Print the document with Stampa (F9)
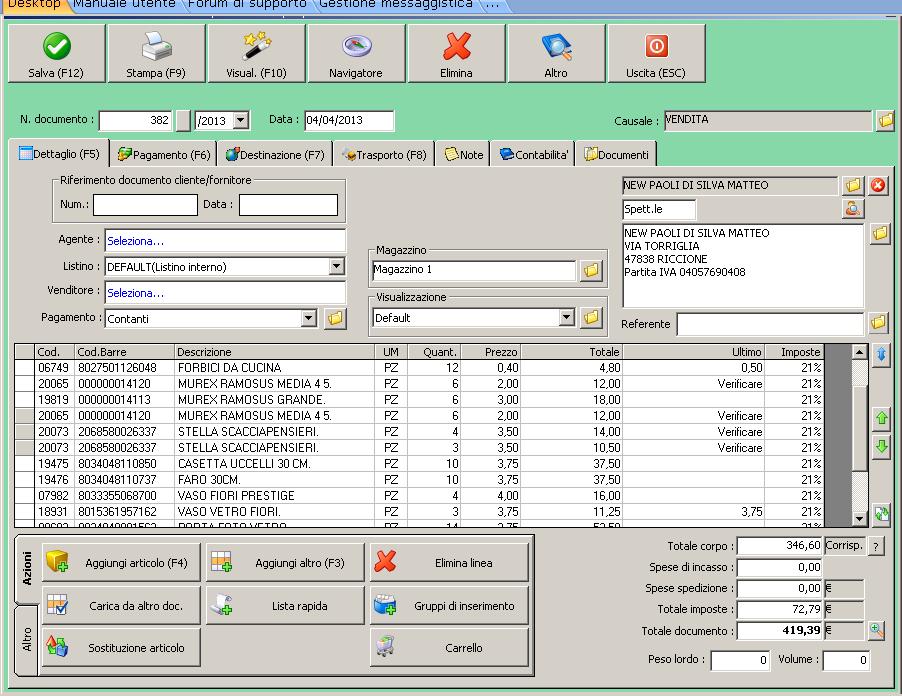This screenshot has width=902, height=696. coord(156,55)
